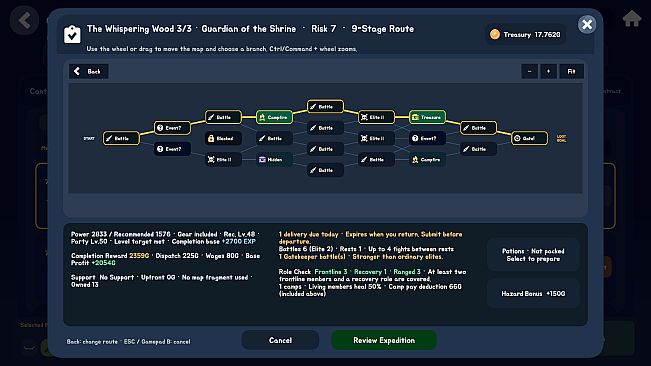
Task: Click the padlock Blocked node
Action: coord(223,138)
